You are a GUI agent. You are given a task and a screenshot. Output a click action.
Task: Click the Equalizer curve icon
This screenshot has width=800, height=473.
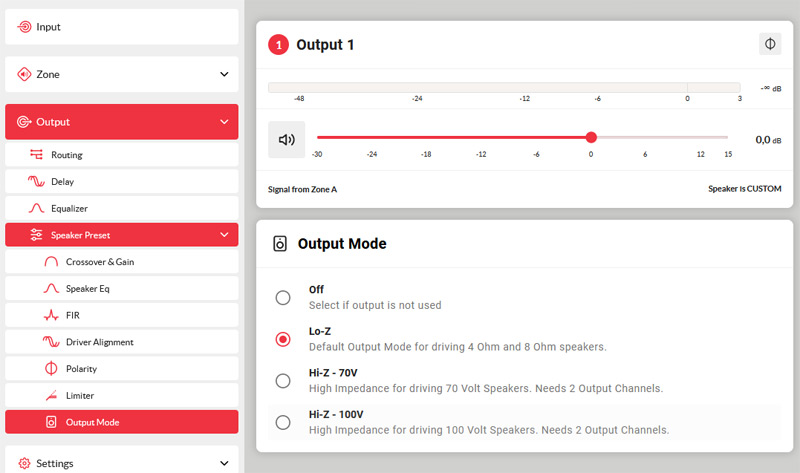36,209
